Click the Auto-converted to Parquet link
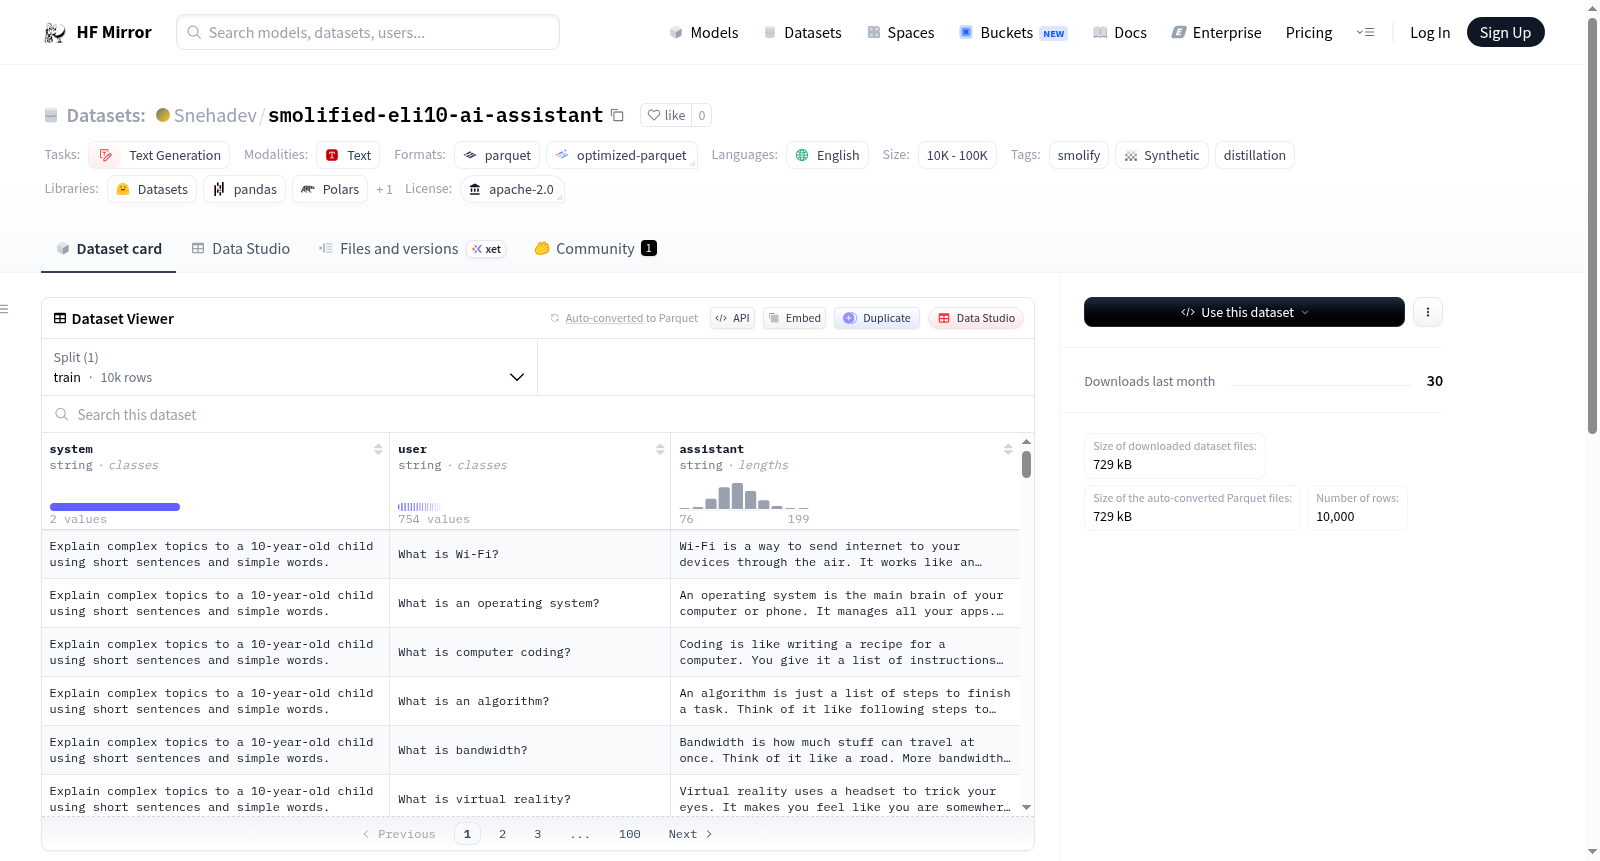The width and height of the screenshot is (1600, 861). [x=631, y=318]
